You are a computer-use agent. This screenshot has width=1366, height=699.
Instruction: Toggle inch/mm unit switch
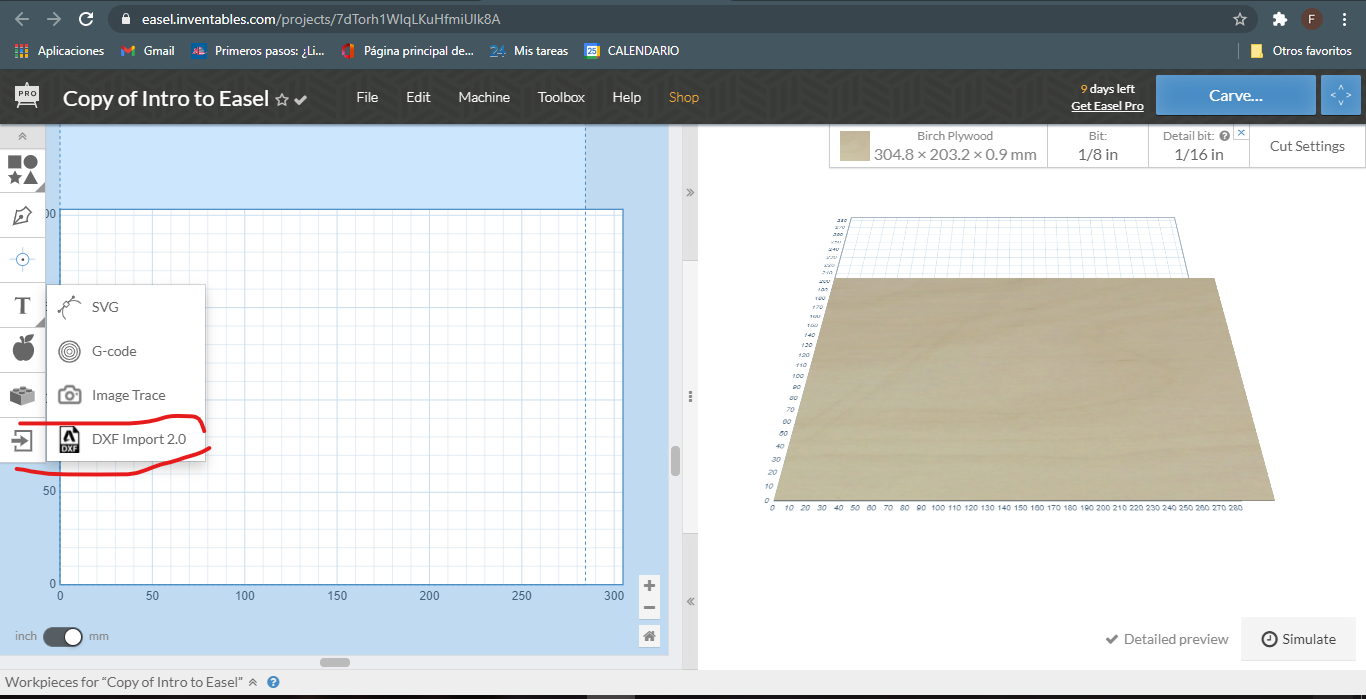63,636
